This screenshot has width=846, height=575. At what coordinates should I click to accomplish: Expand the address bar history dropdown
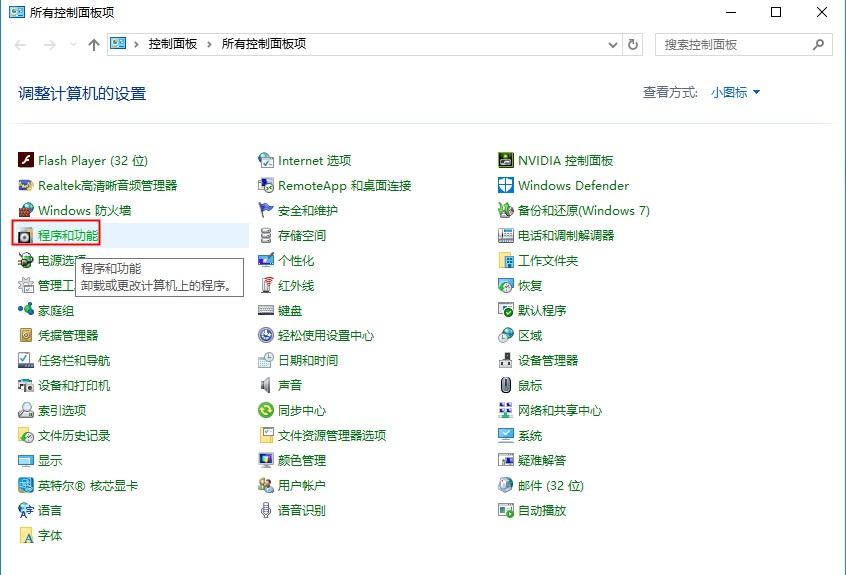click(612, 45)
